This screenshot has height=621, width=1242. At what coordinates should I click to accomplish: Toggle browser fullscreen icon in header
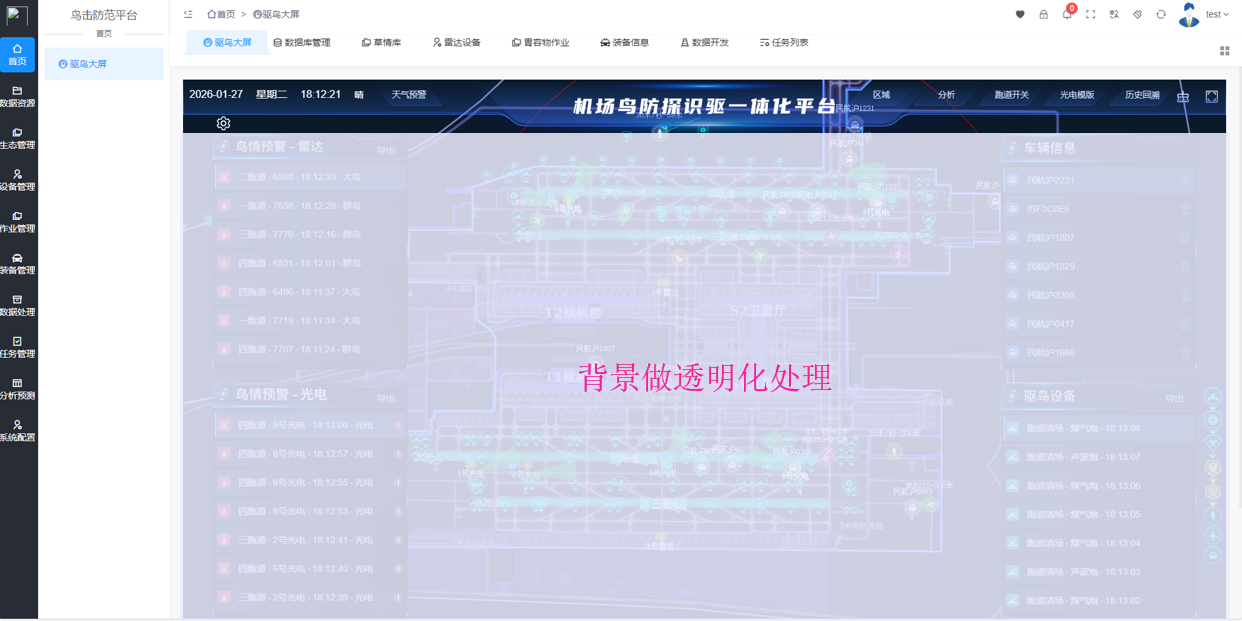pyautogui.click(x=1090, y=15)
